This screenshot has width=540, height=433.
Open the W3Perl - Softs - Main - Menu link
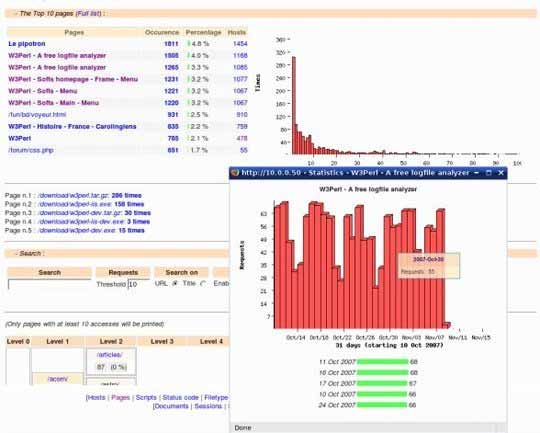[53, 103]
